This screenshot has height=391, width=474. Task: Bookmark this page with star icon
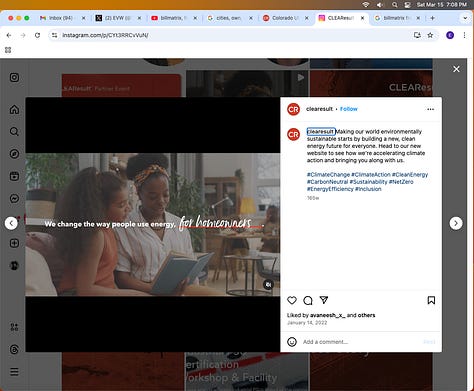point(430,35)
